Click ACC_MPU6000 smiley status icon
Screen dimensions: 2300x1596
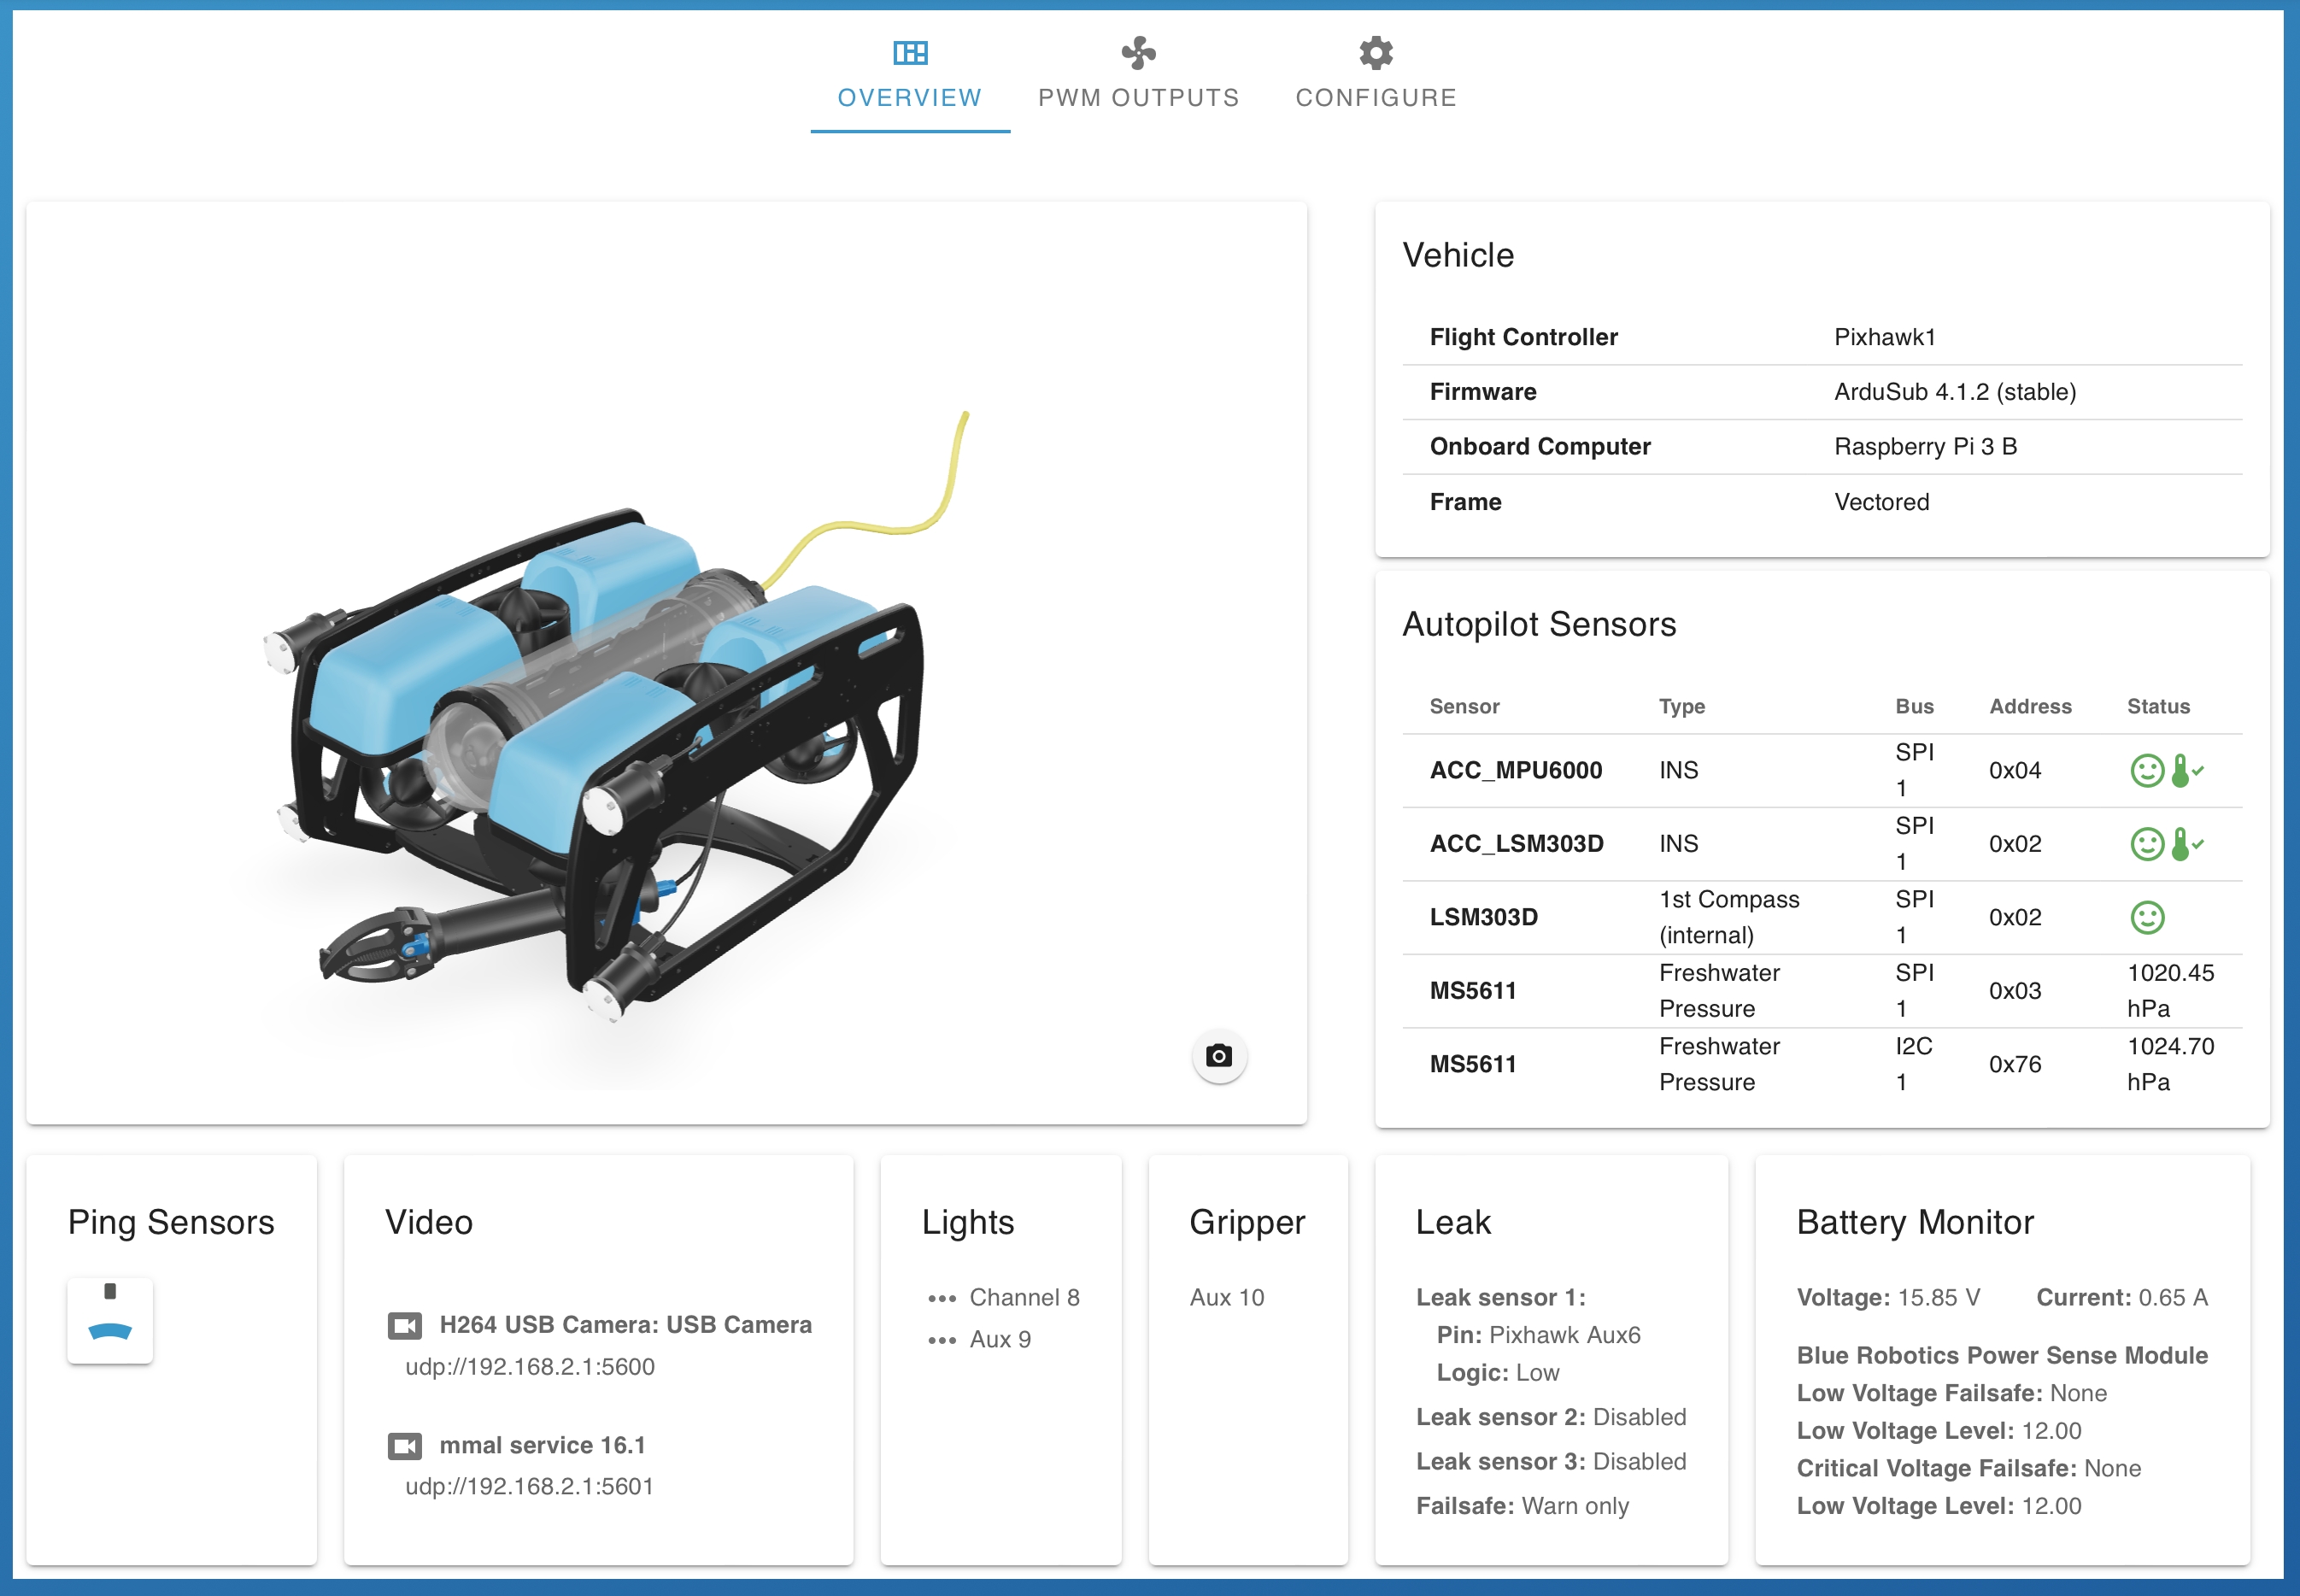pos(2147,770)
